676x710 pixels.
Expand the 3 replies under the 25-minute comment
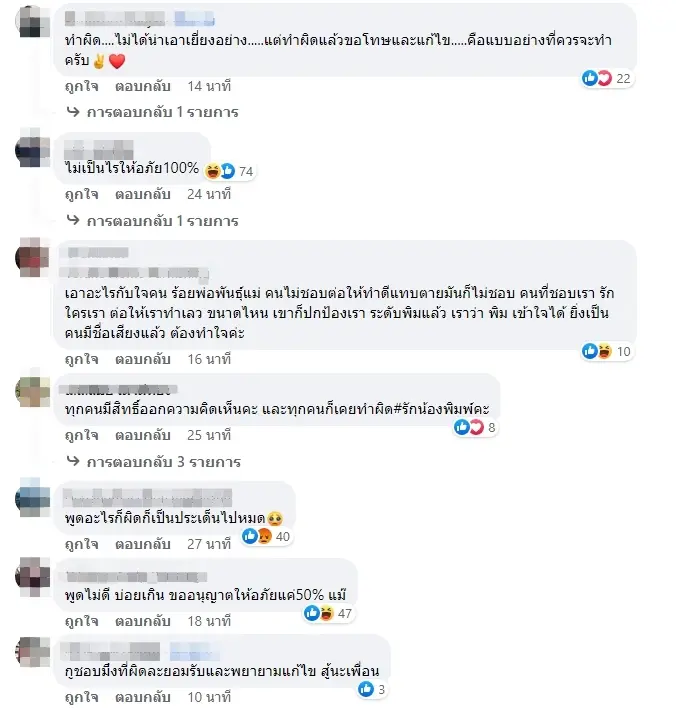tap(153, 462)
